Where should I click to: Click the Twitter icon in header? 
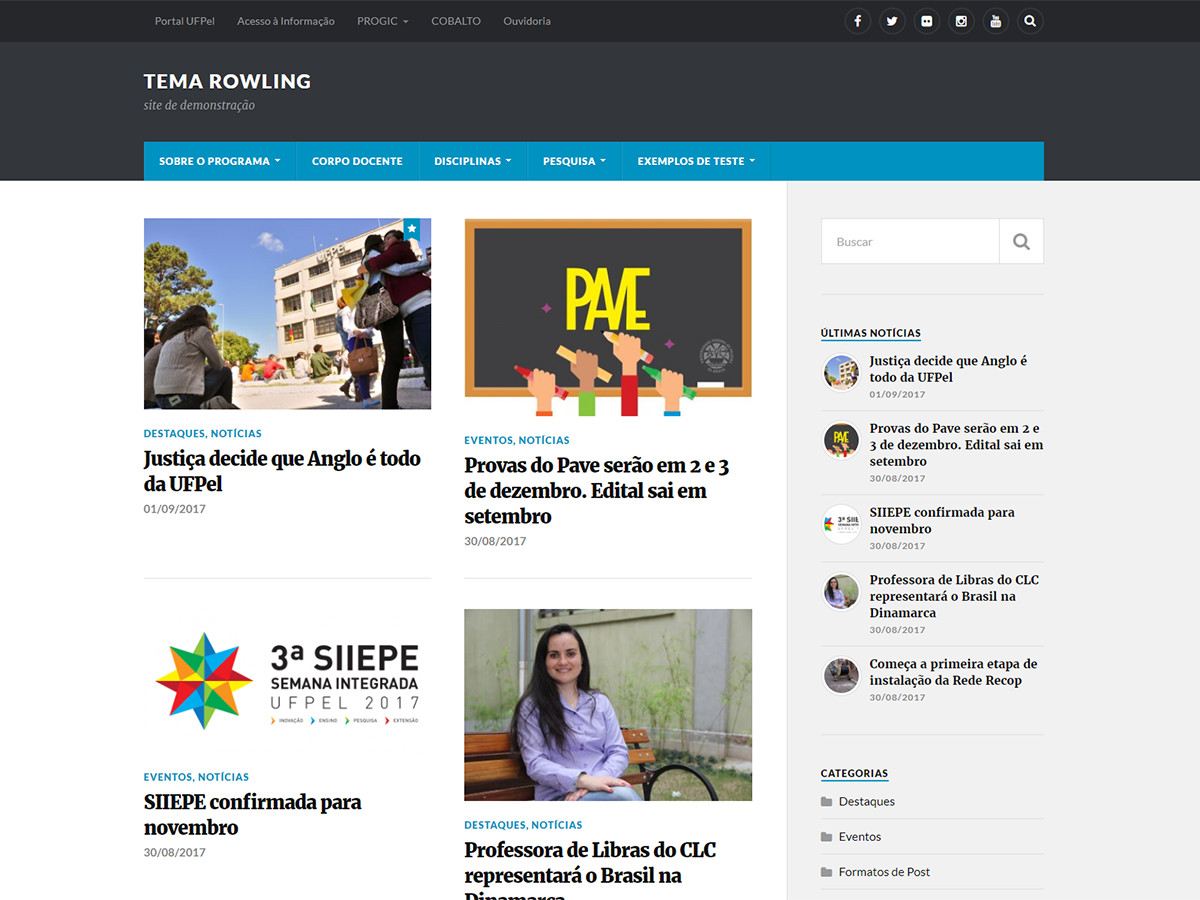click(x=892, y=21)
